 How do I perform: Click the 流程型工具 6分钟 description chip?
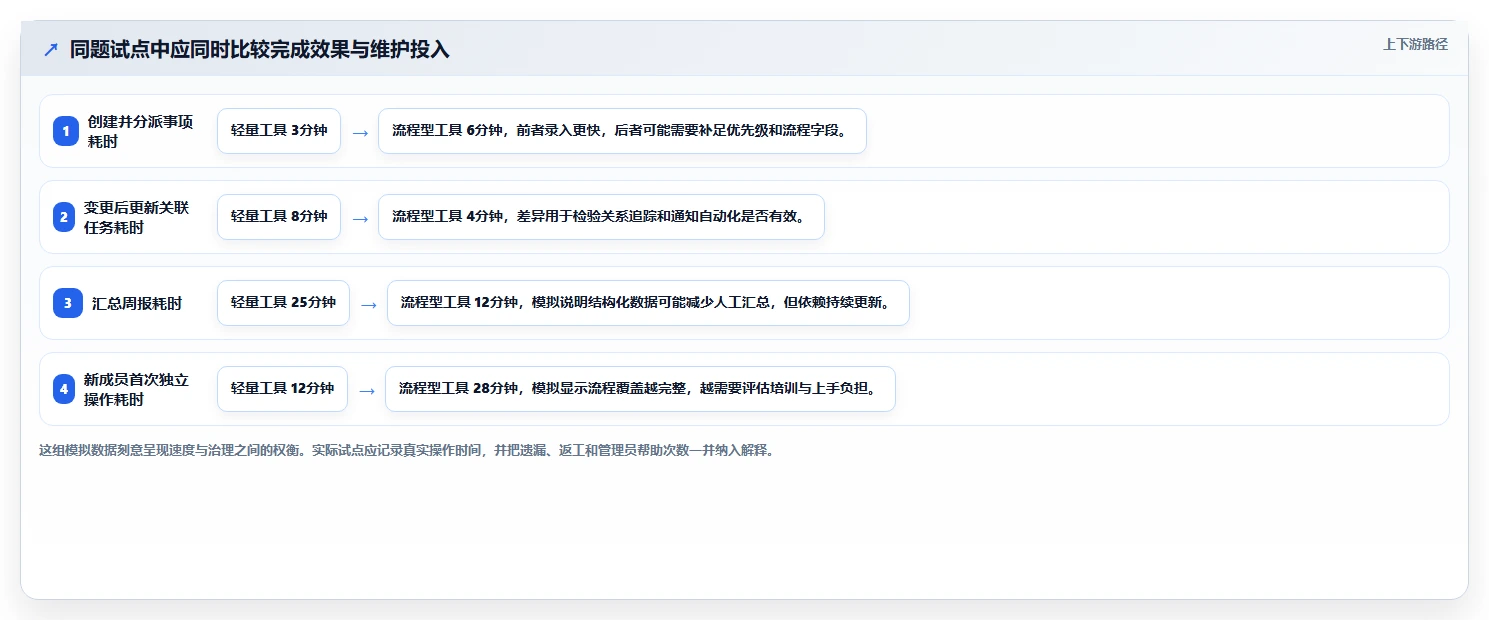coord(622,131)
